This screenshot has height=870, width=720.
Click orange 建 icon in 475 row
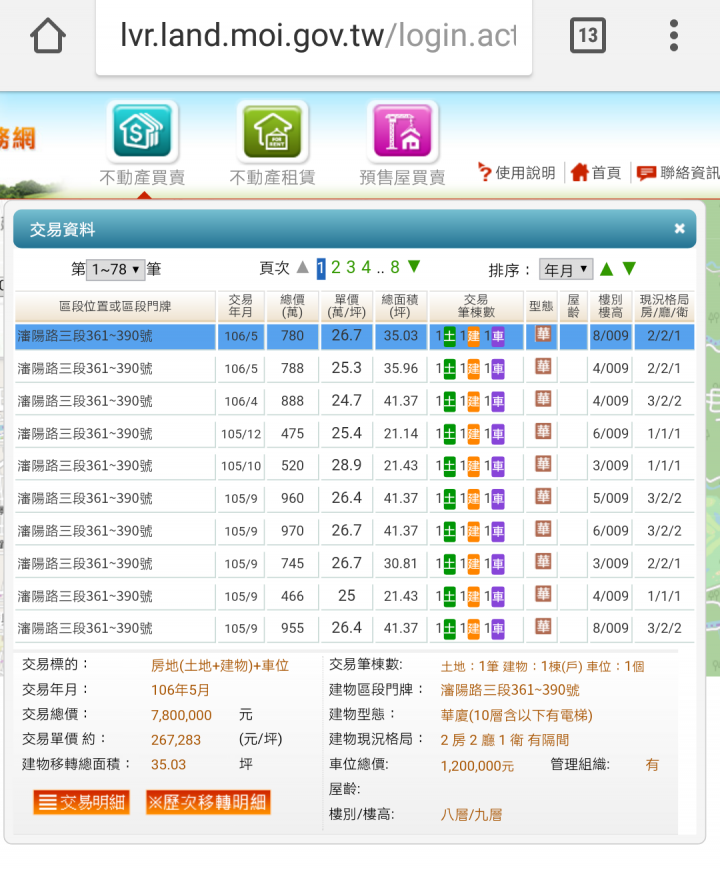474,433
